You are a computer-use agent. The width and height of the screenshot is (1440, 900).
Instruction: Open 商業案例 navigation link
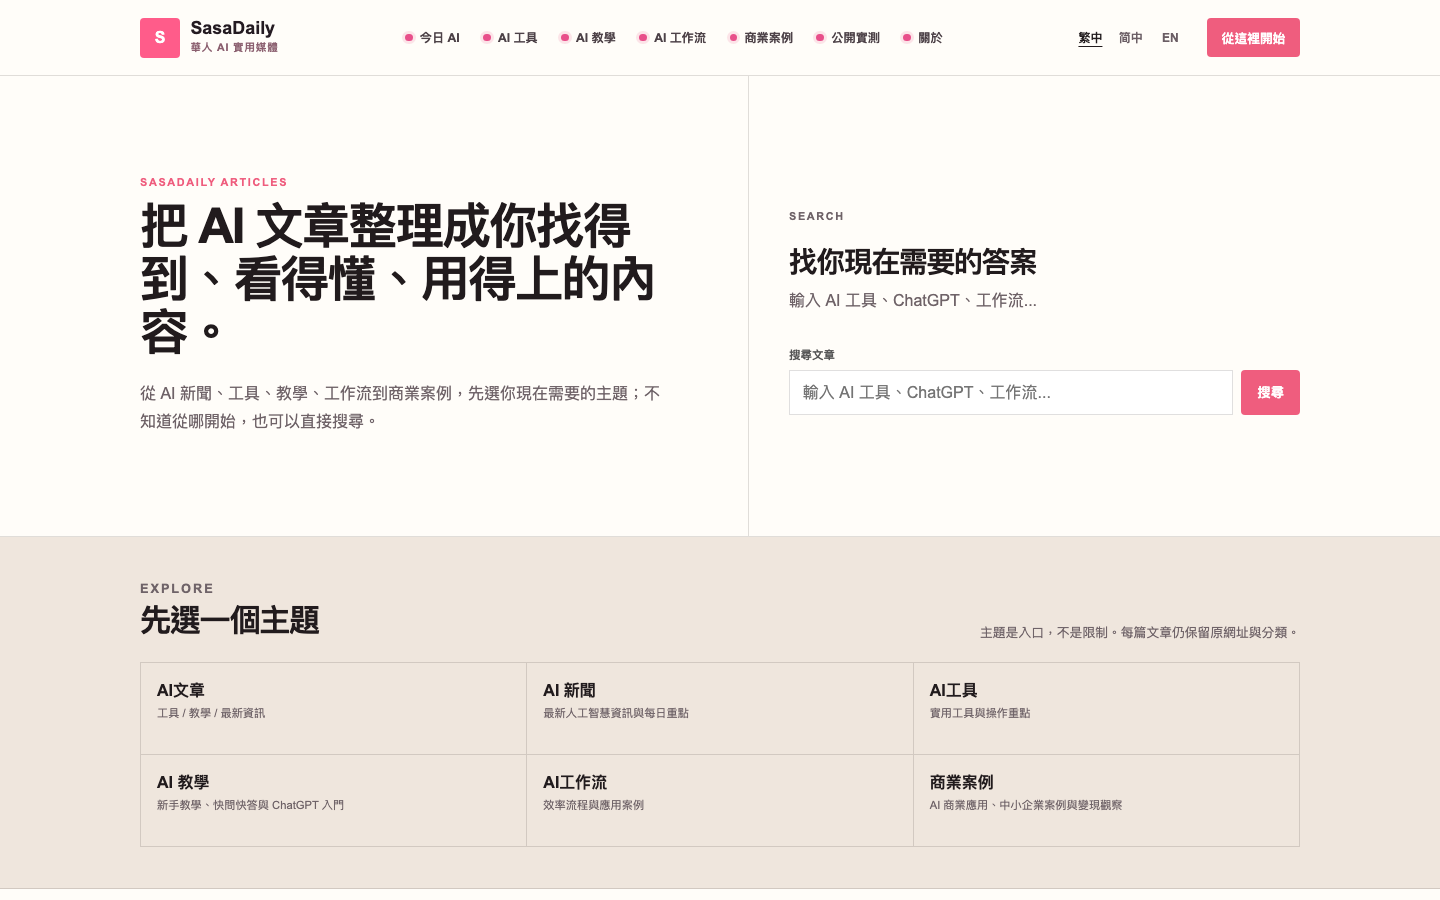click(760, 38)
